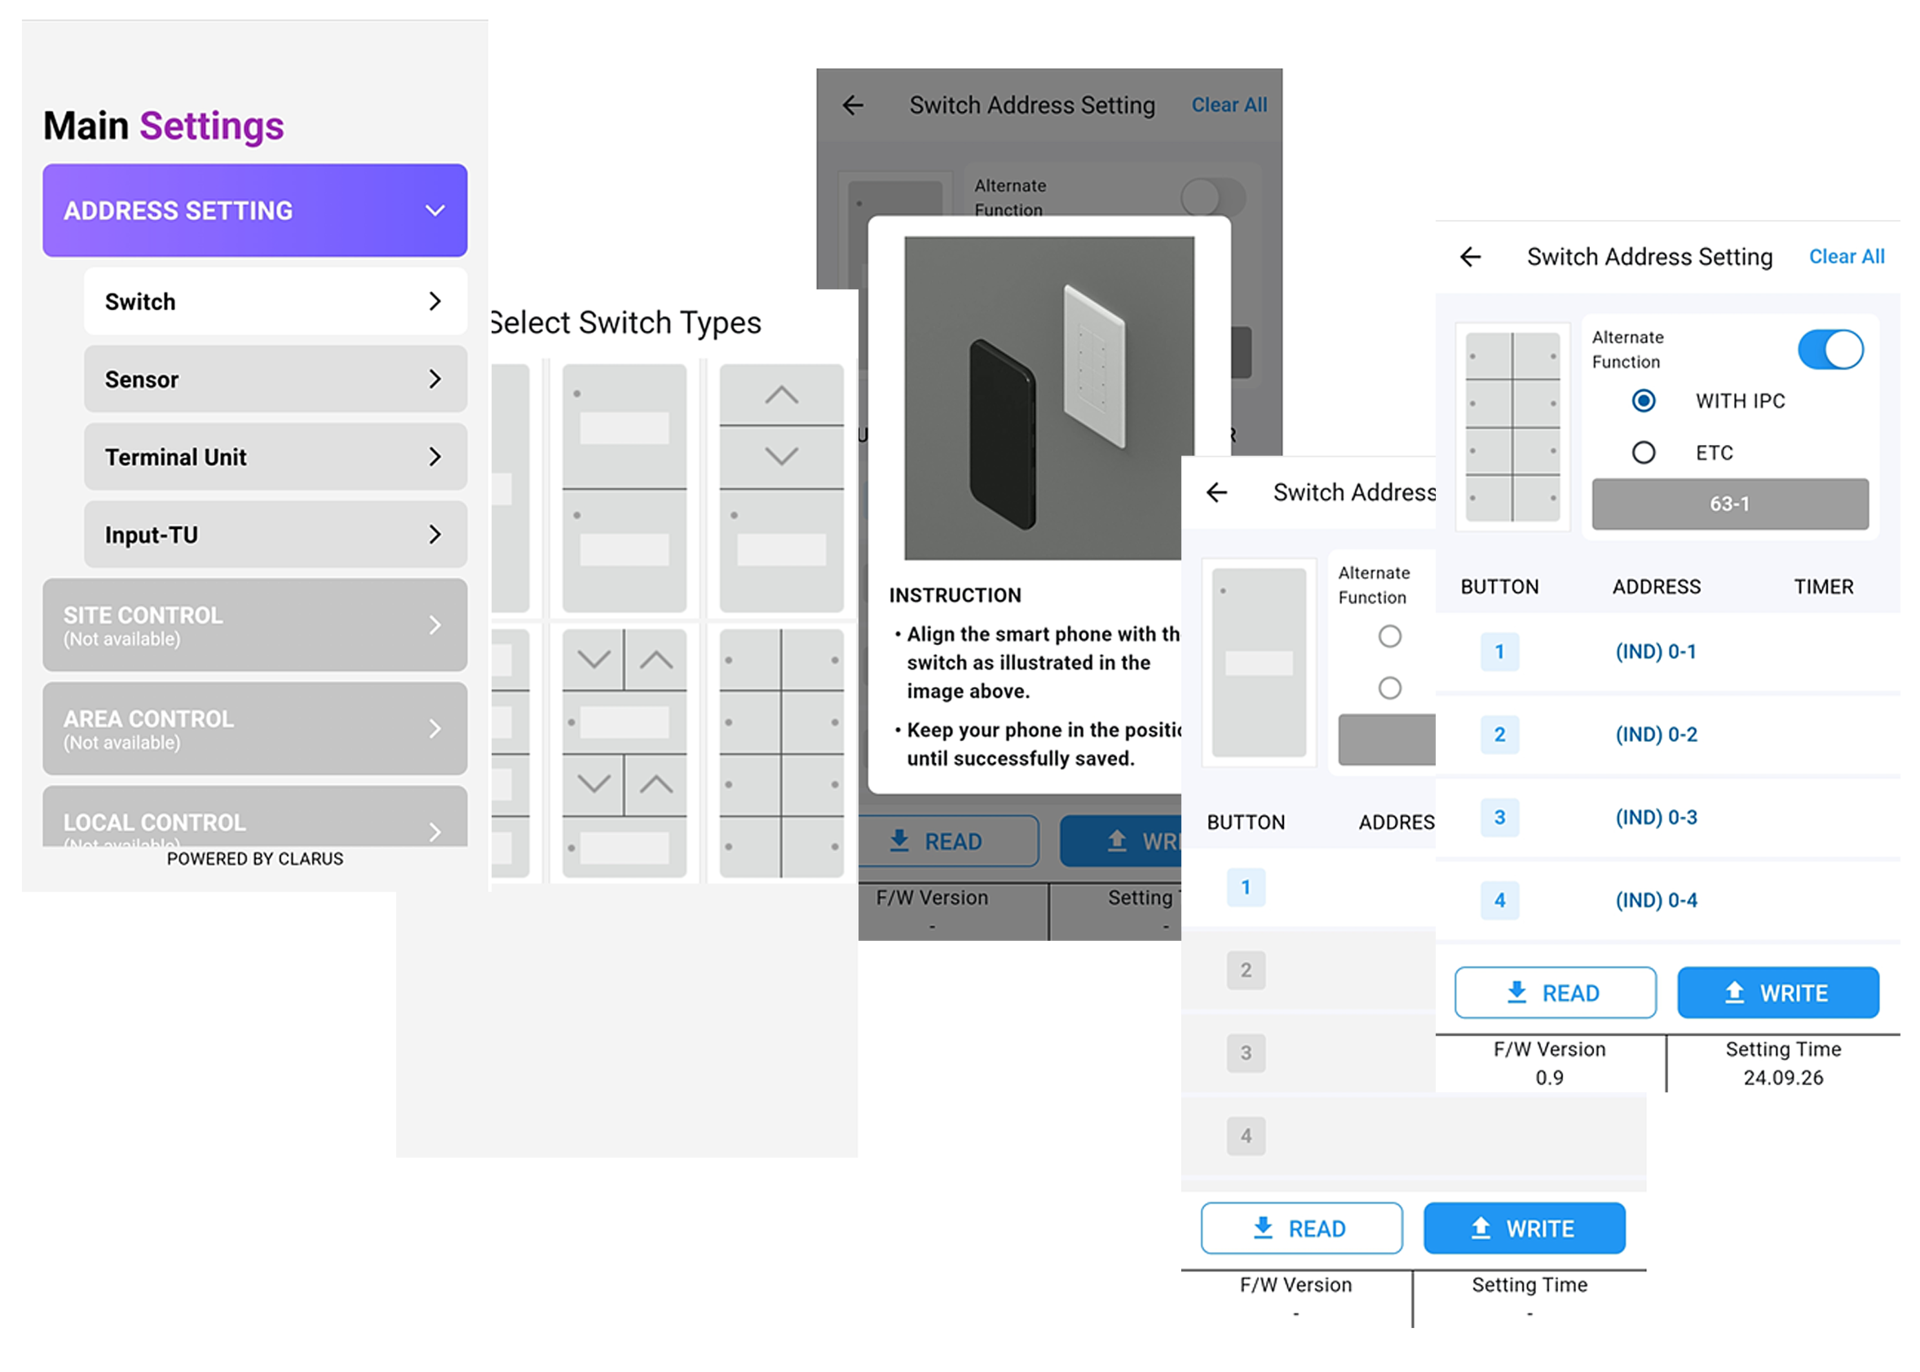1920x1372 pixels.
Task: Go back from the rightmost Switch Address Setting screen
Action: coord(1470,257)
